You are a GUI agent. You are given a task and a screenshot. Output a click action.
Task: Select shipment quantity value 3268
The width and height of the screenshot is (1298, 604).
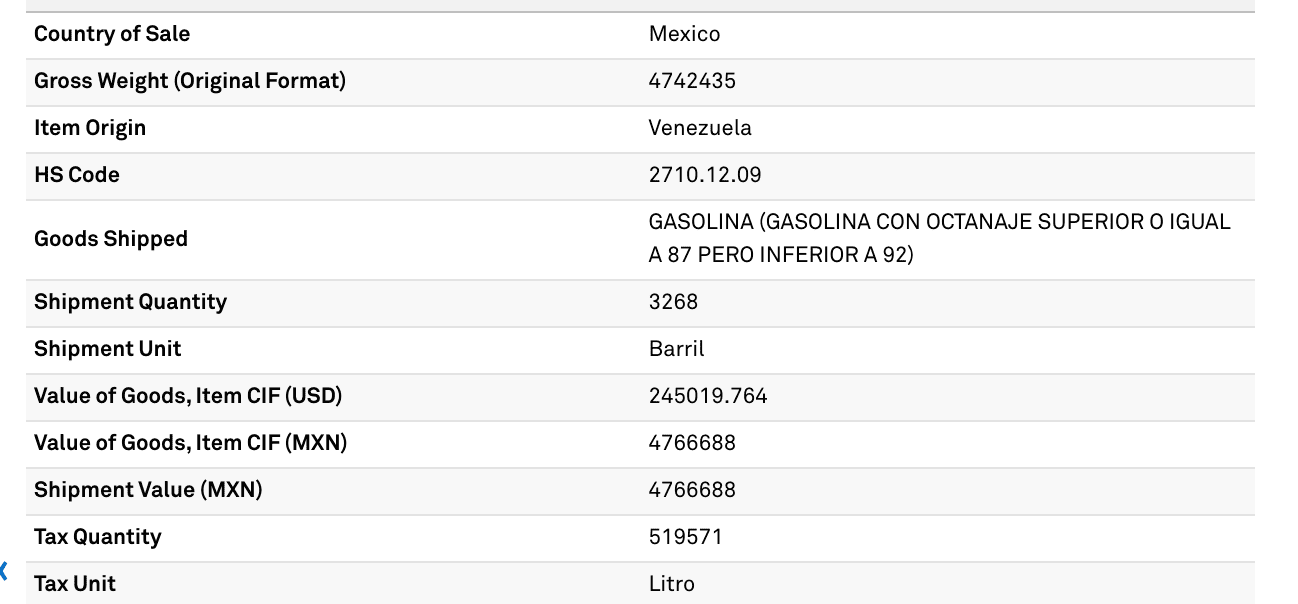(x=673, y=302)
